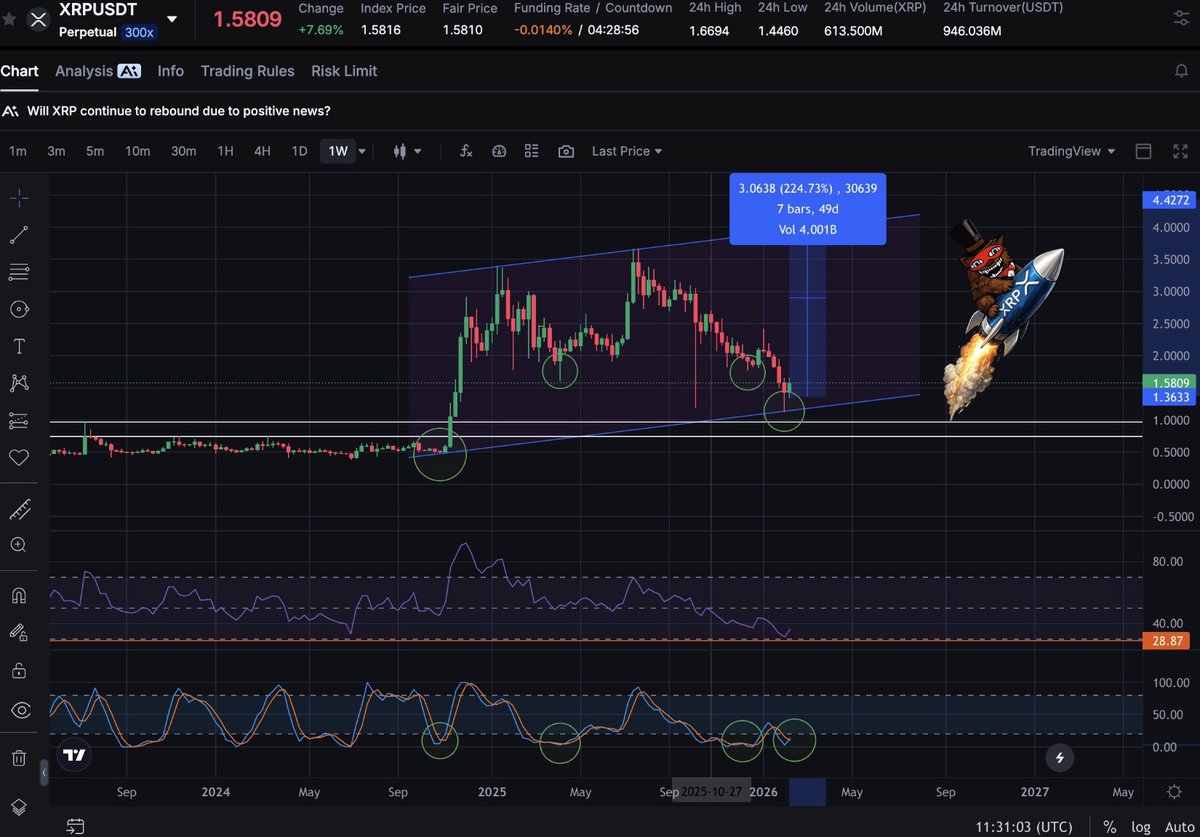Select the 1H timeframe
Image resolution: width=1200 pixels, height=837 pixels.
click(225, 151)
